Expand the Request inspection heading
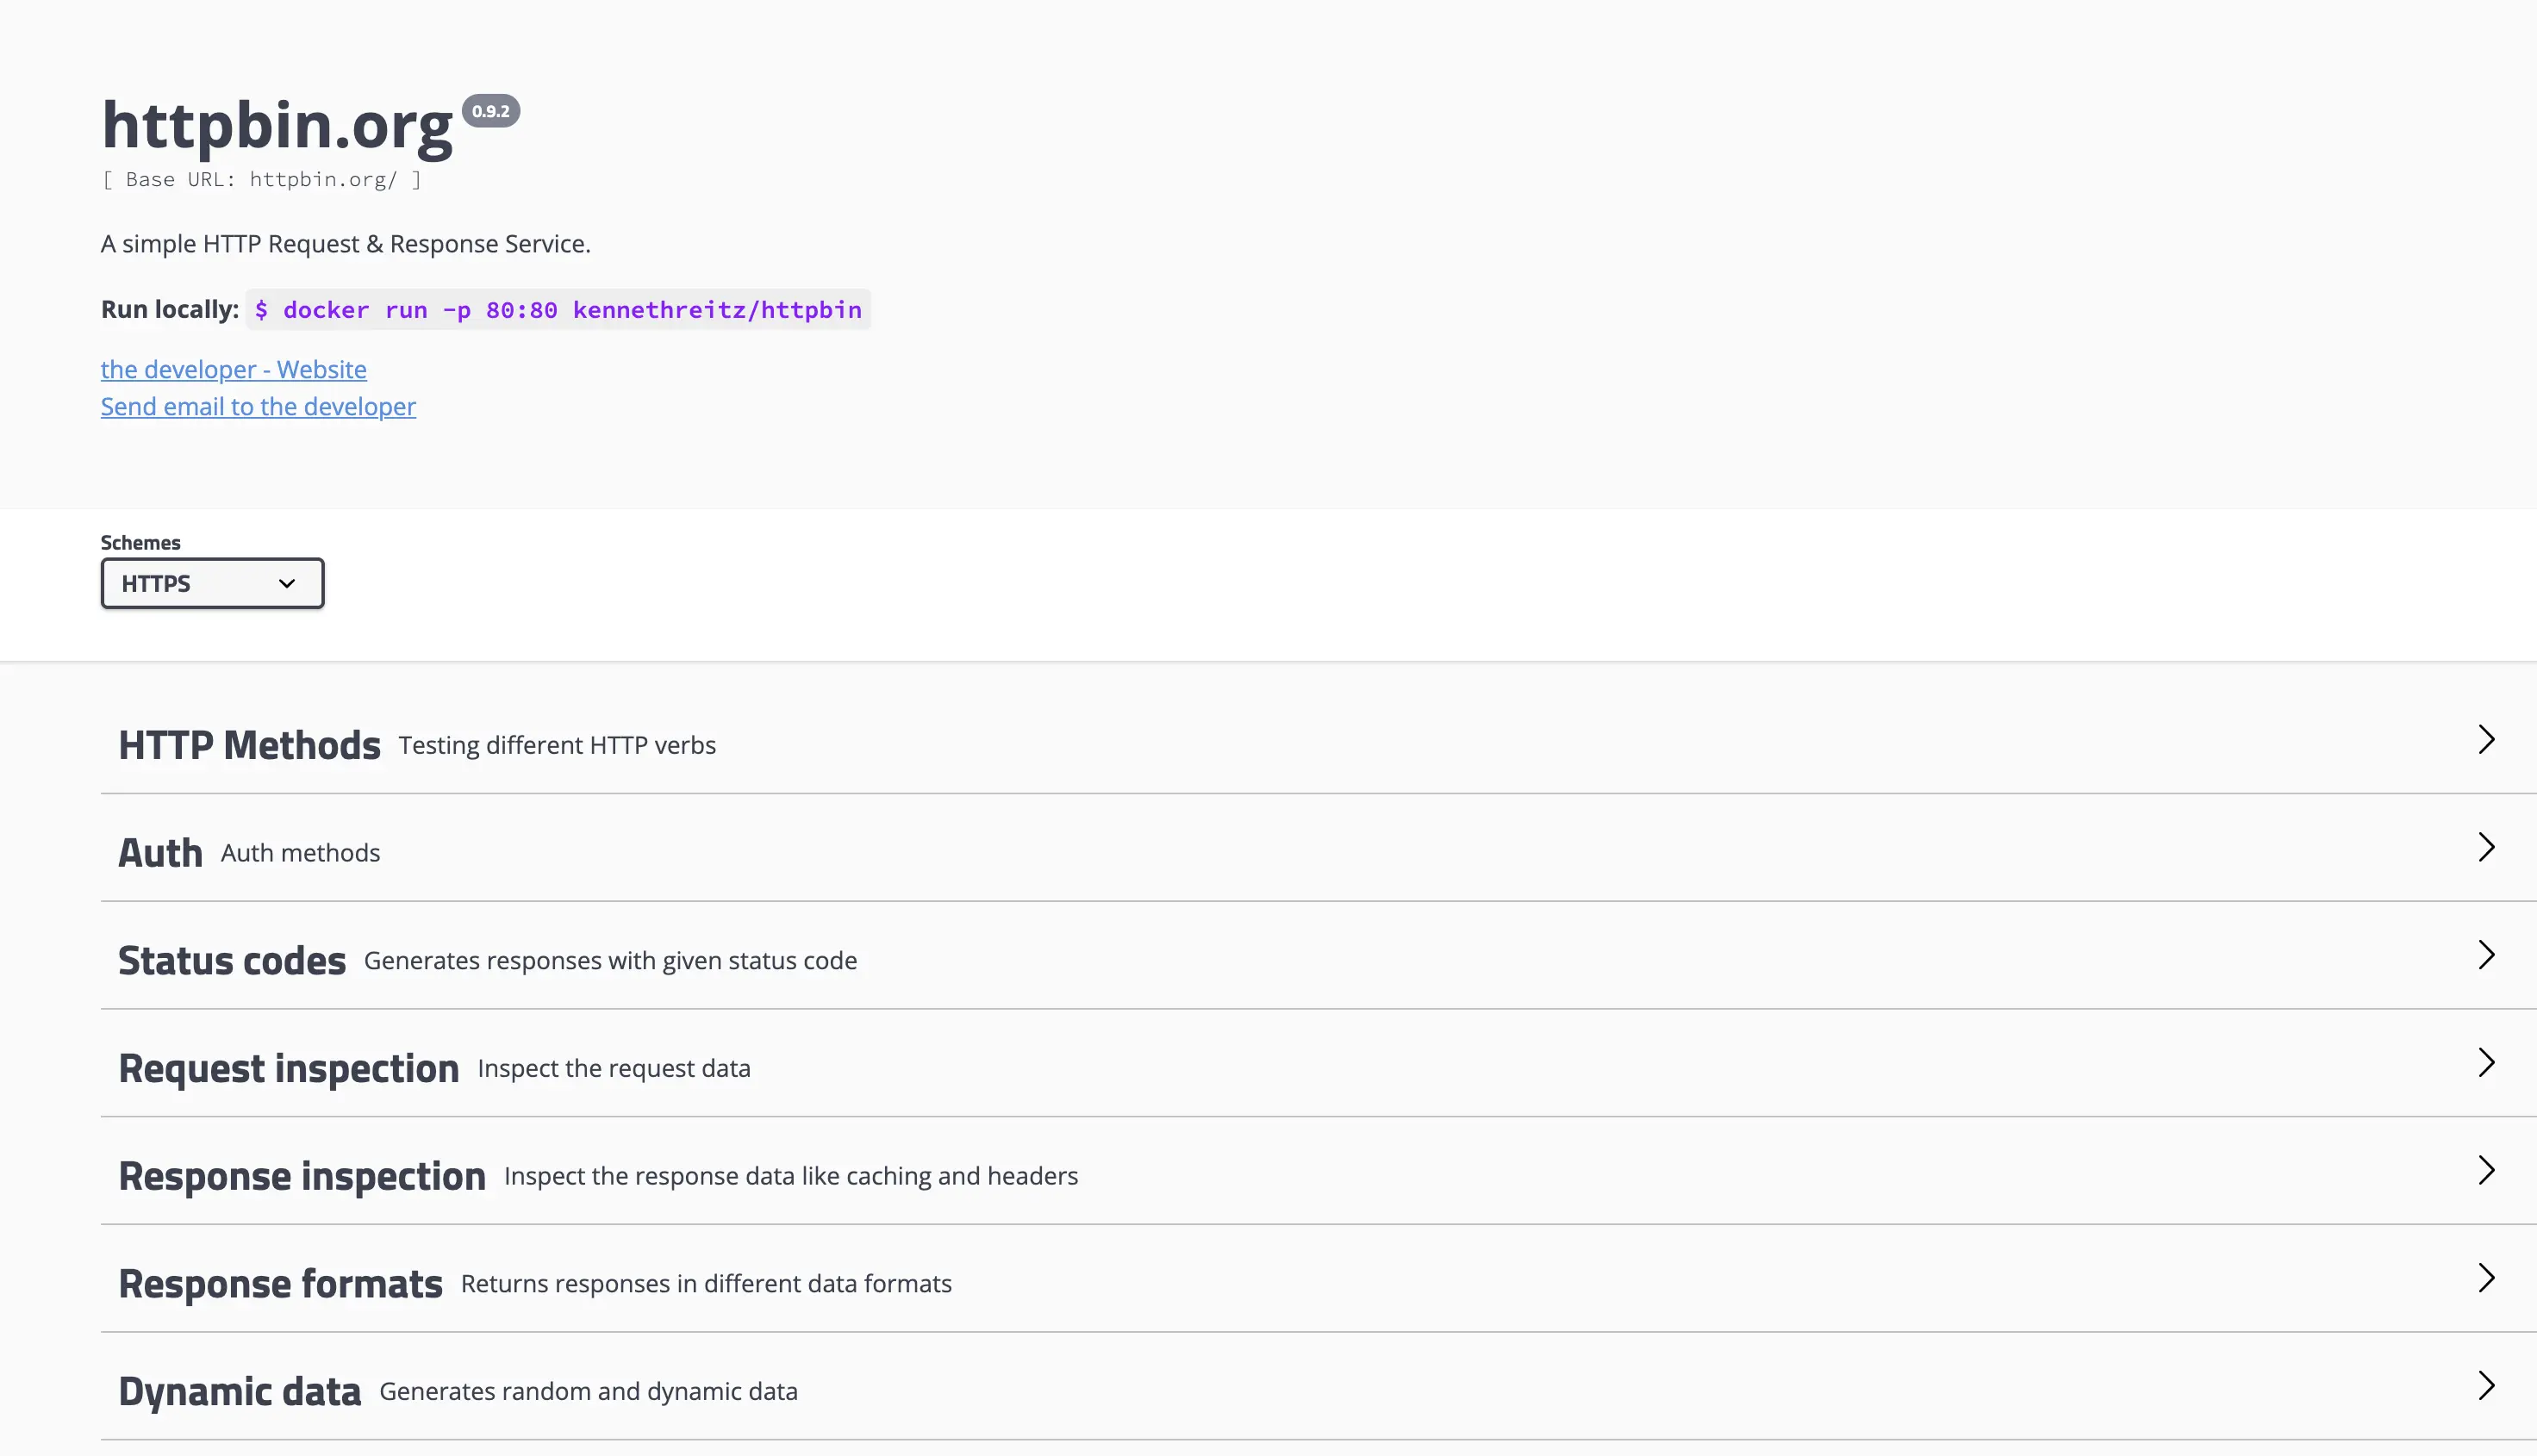The image size is (2537, 1456). click(x=288, y=1069)
